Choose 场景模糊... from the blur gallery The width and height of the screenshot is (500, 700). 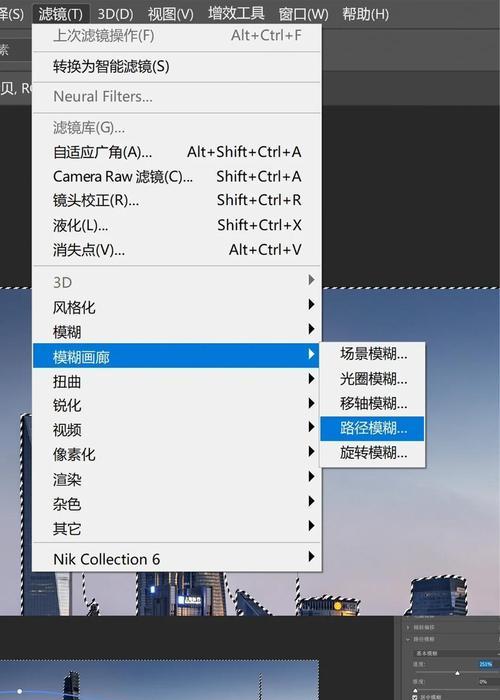372,354
